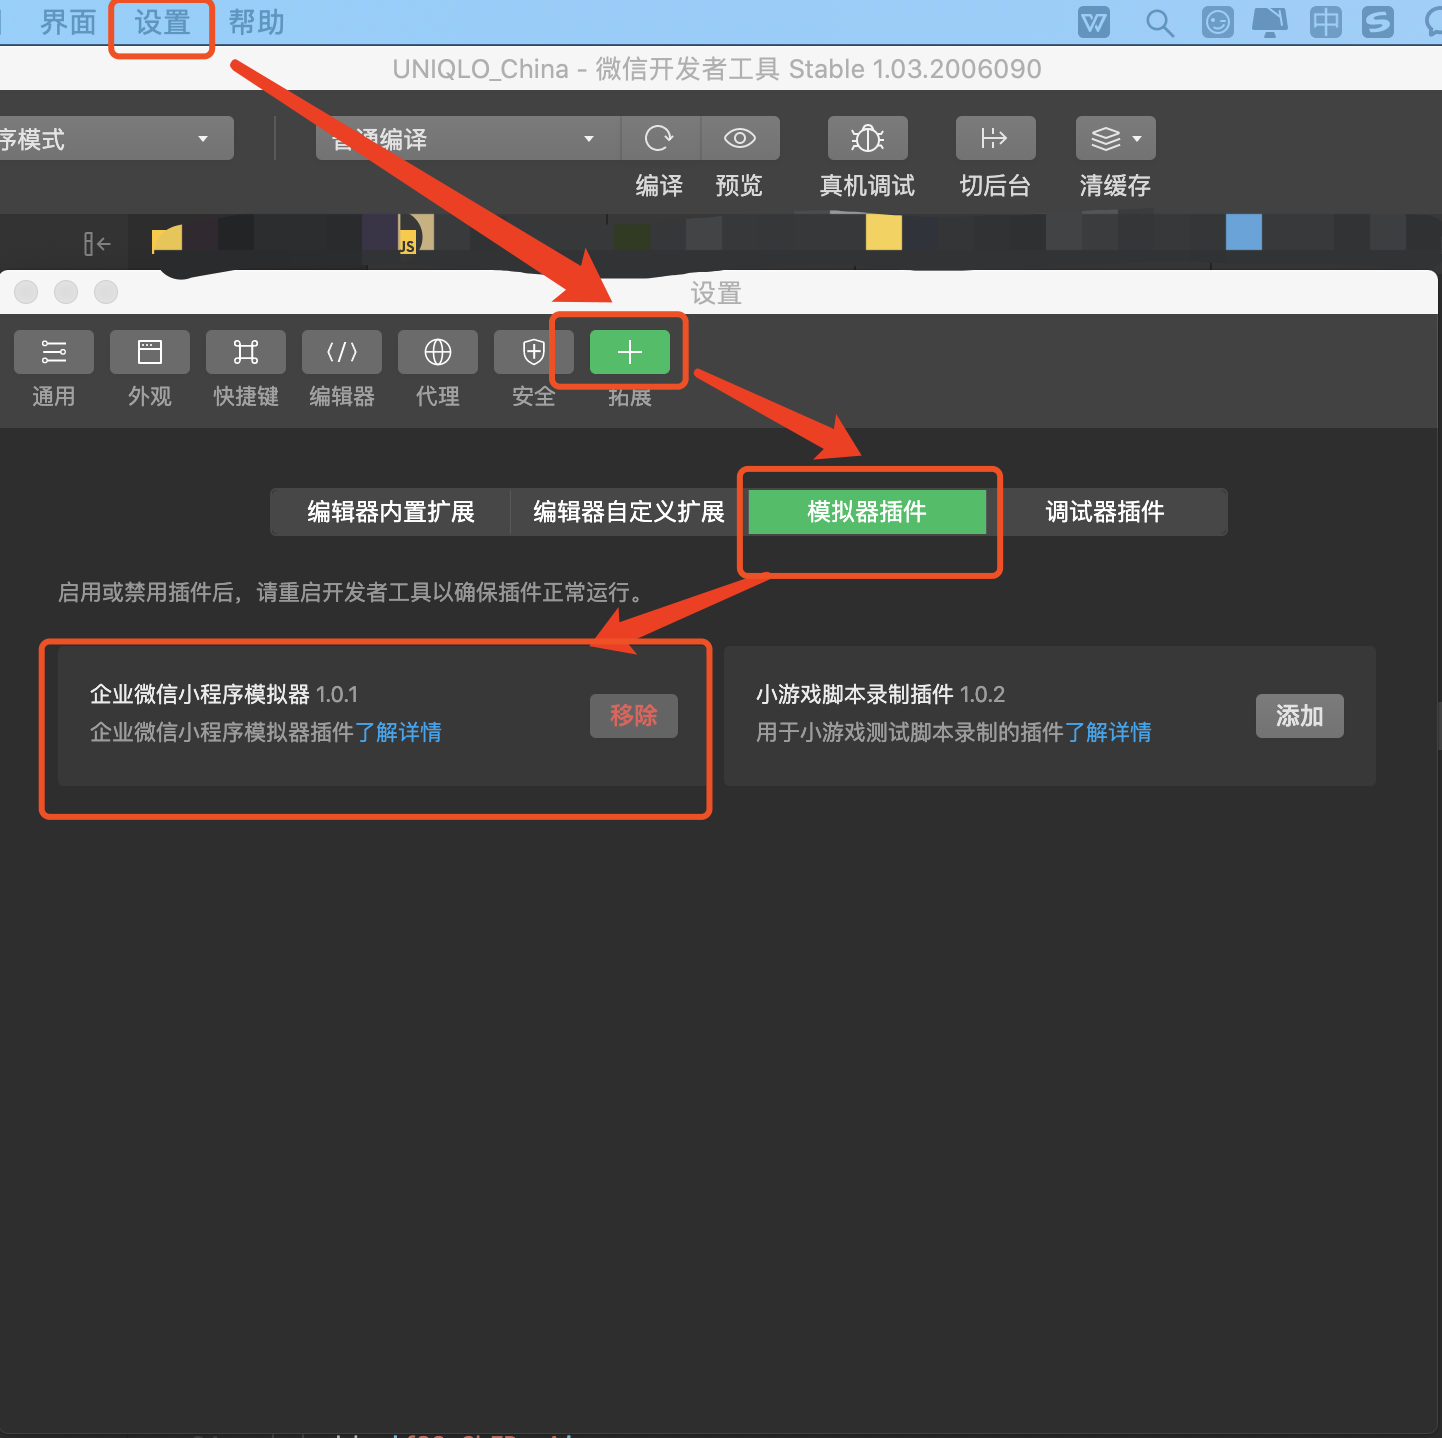Click the 切后台 icon button
This screenshot has height=1438, width=1442.
(995, 138)
